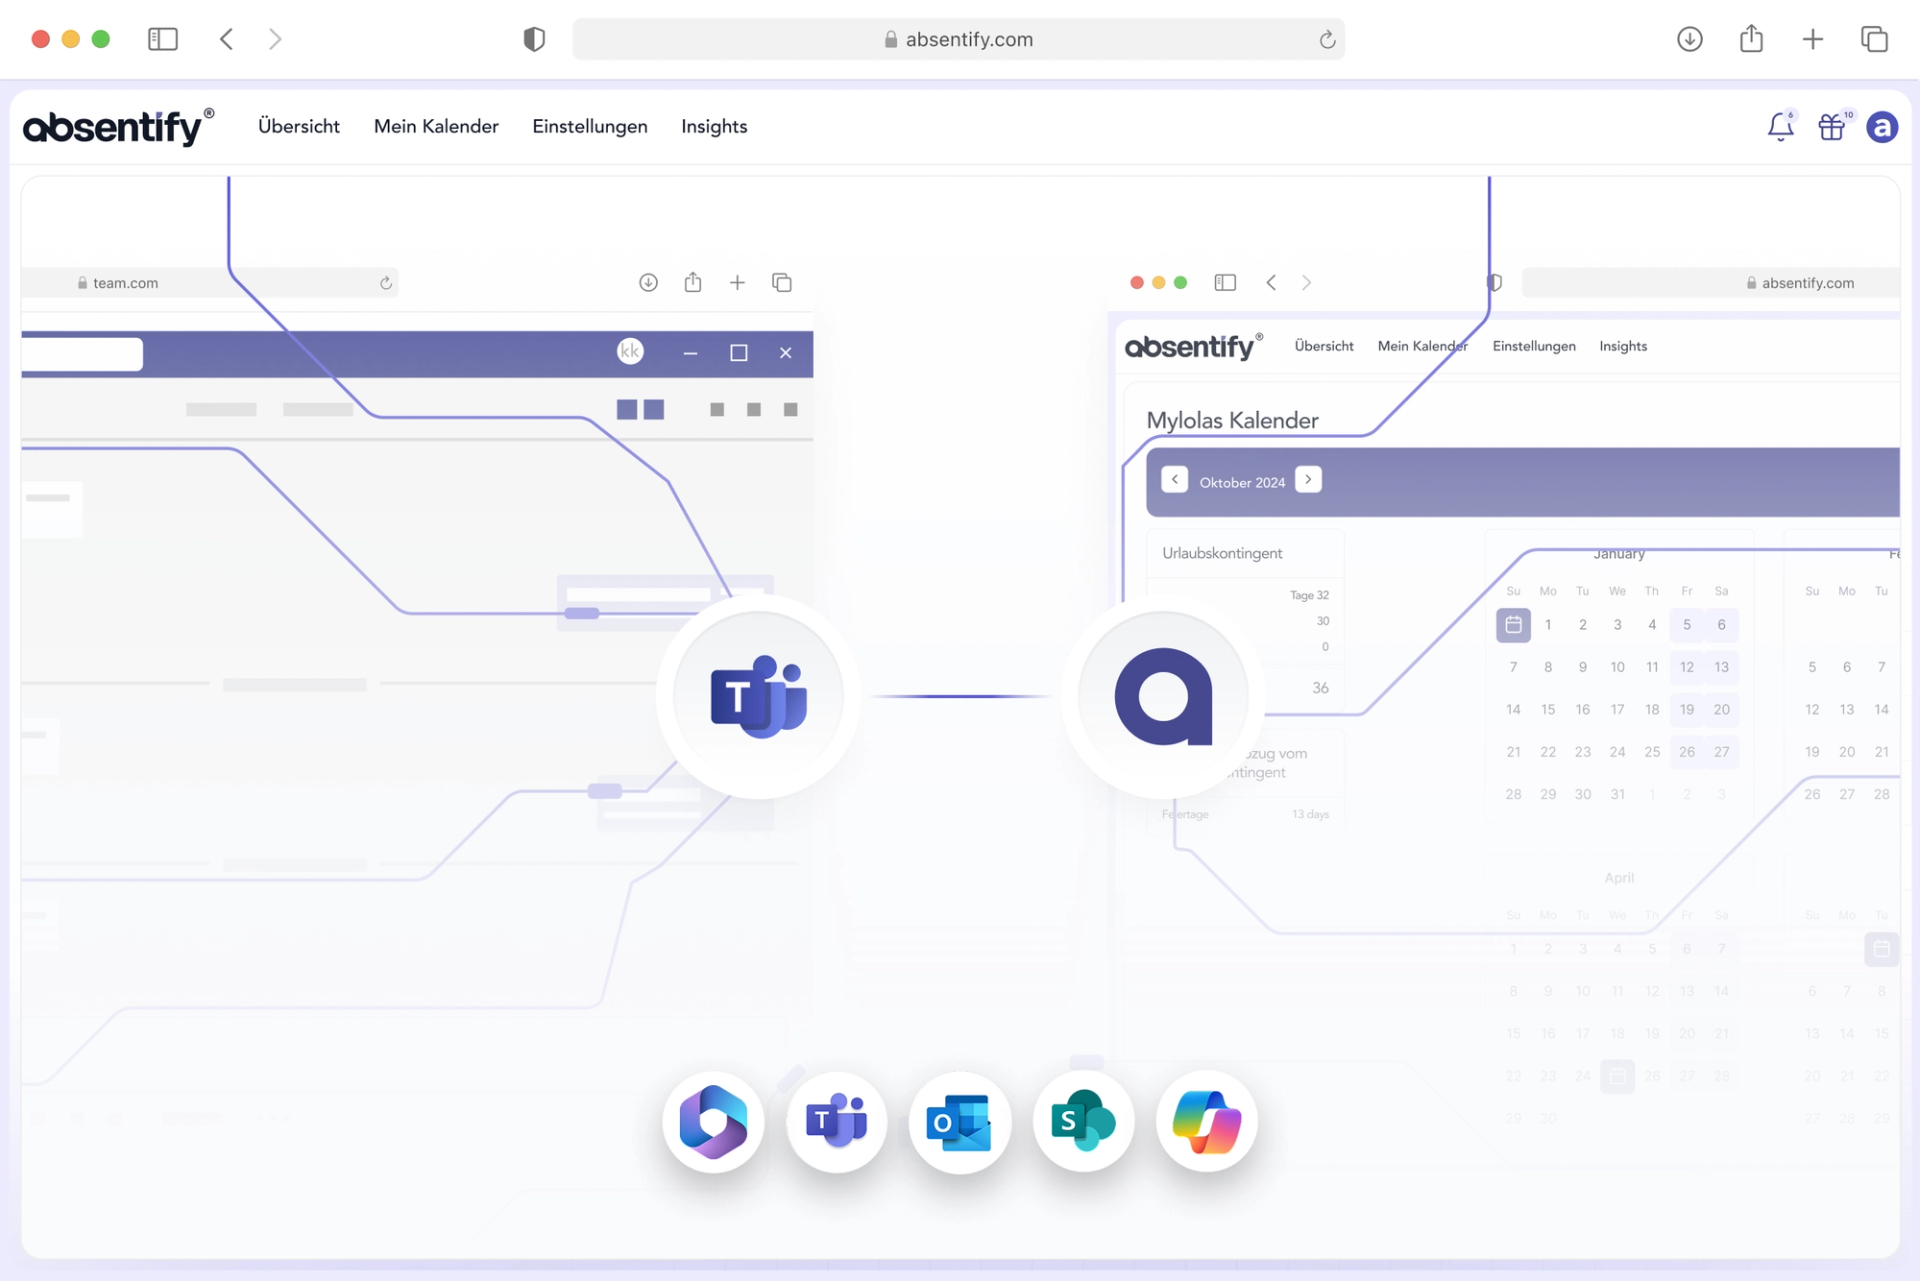Toggle the Safari sidebar button
Screen dimensions: 1920x1281
coord(163,39)
